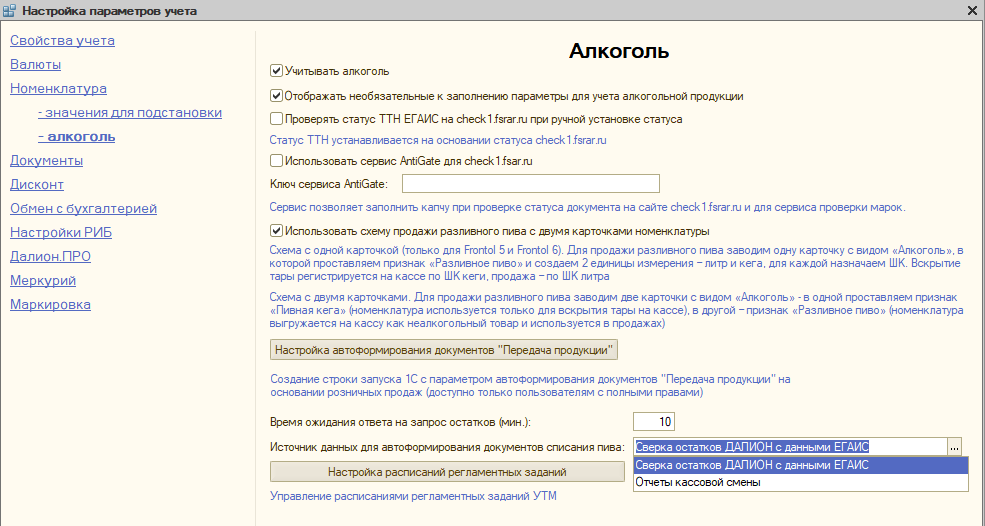Open the Далион.ПРО section

point(50,256)
